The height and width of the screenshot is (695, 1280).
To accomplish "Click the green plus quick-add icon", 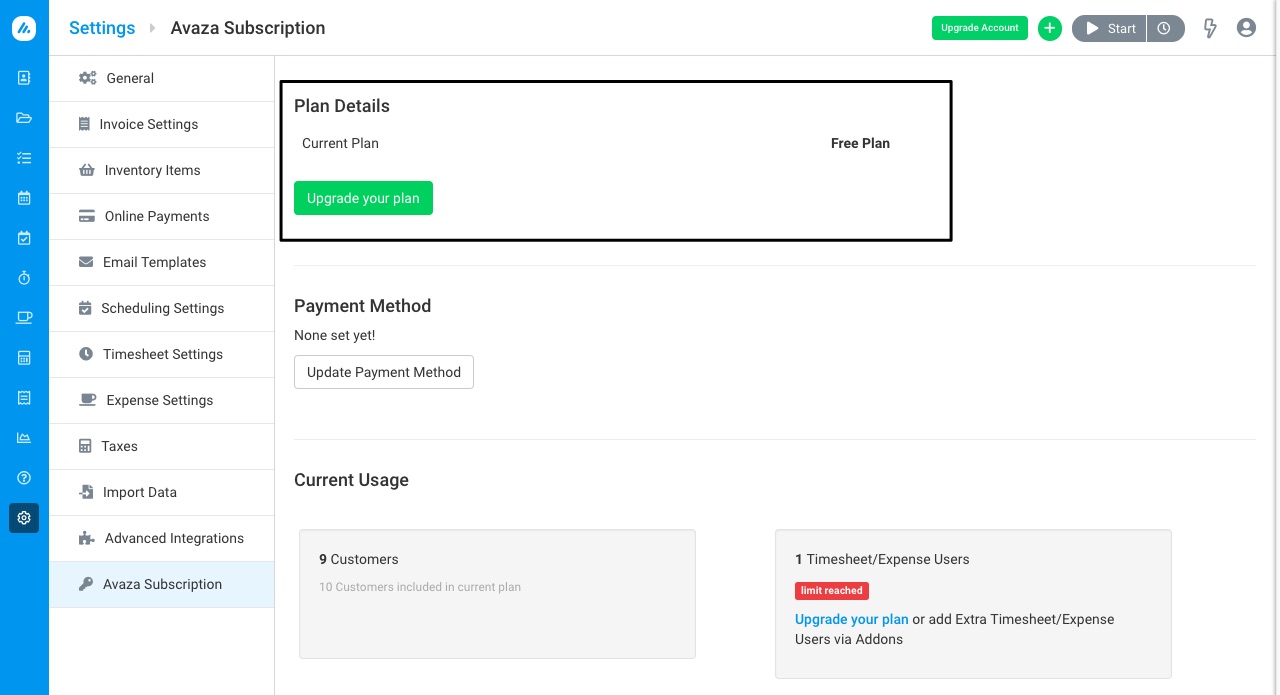I will coord(1049,28).
